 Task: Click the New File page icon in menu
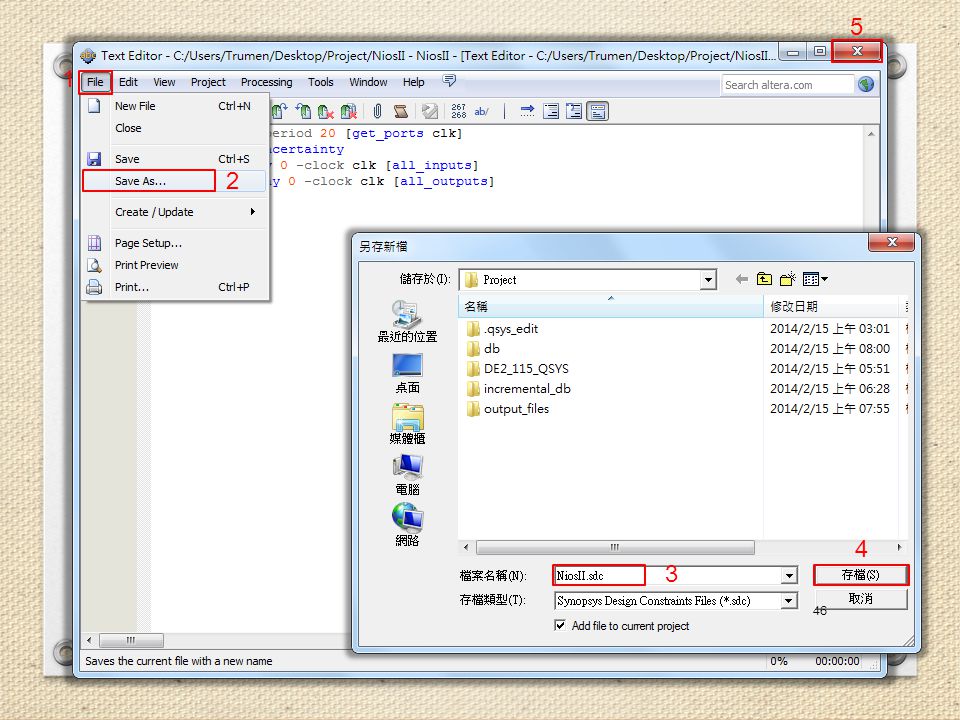pyautogui.click(x=94, y=105)
